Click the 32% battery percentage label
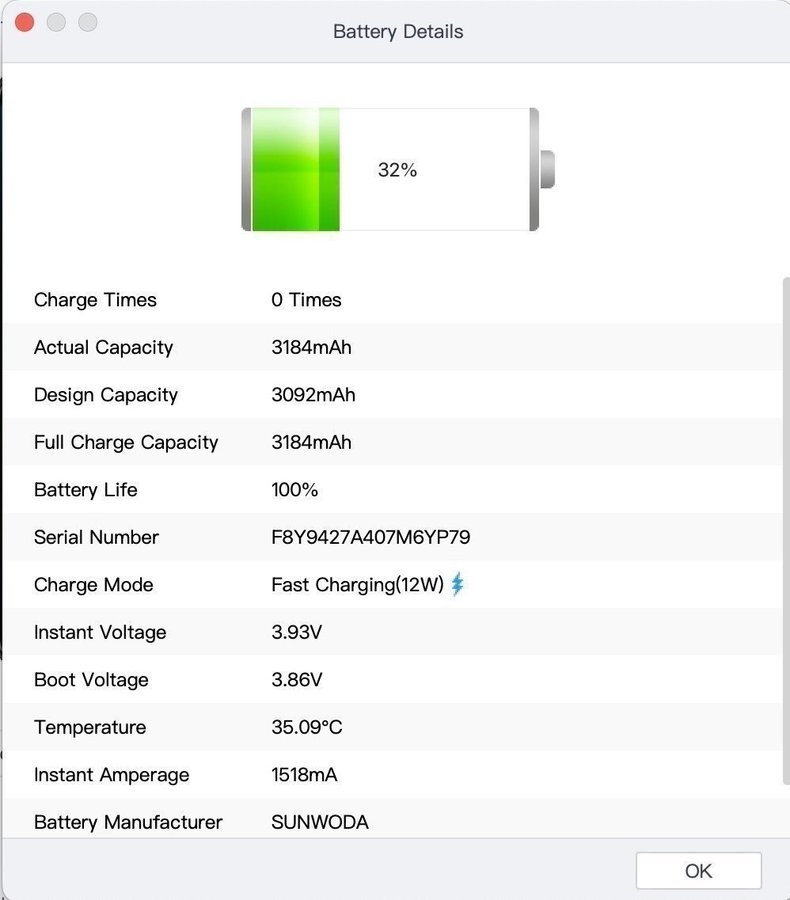 (x=397, y=170)
